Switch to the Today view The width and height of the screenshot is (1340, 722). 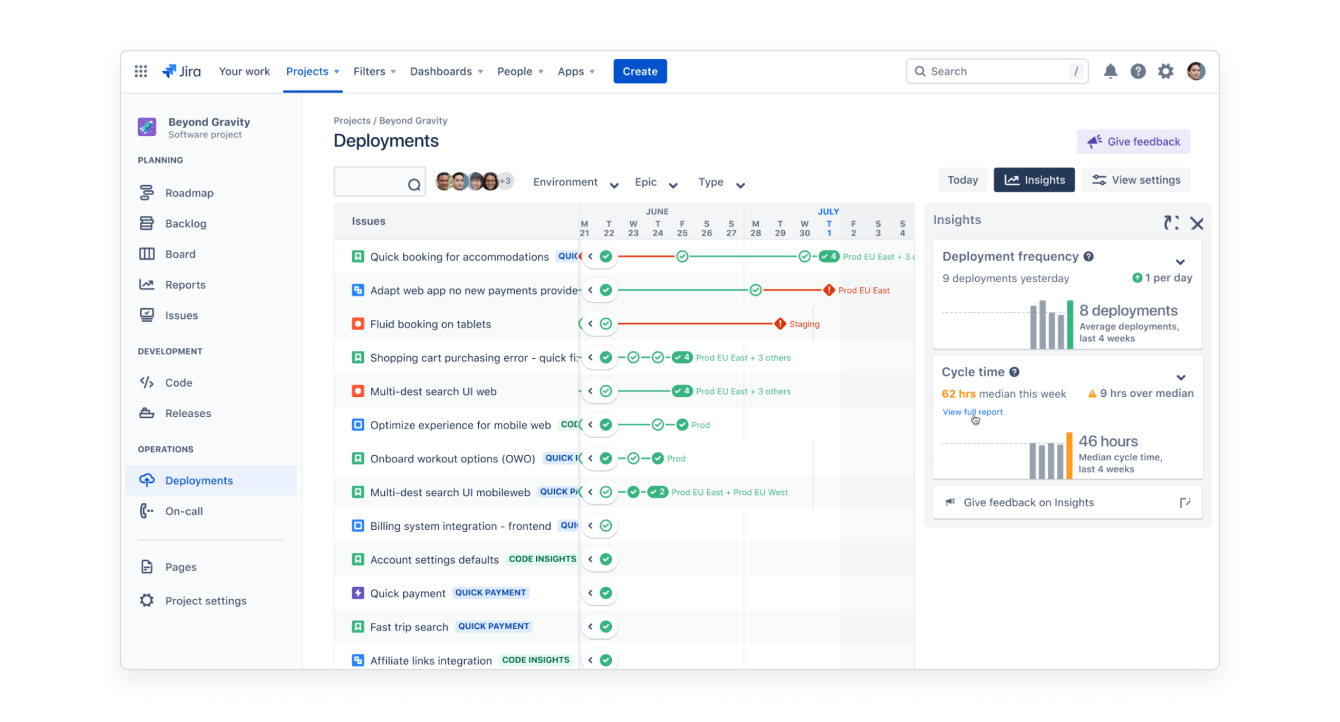962,179
